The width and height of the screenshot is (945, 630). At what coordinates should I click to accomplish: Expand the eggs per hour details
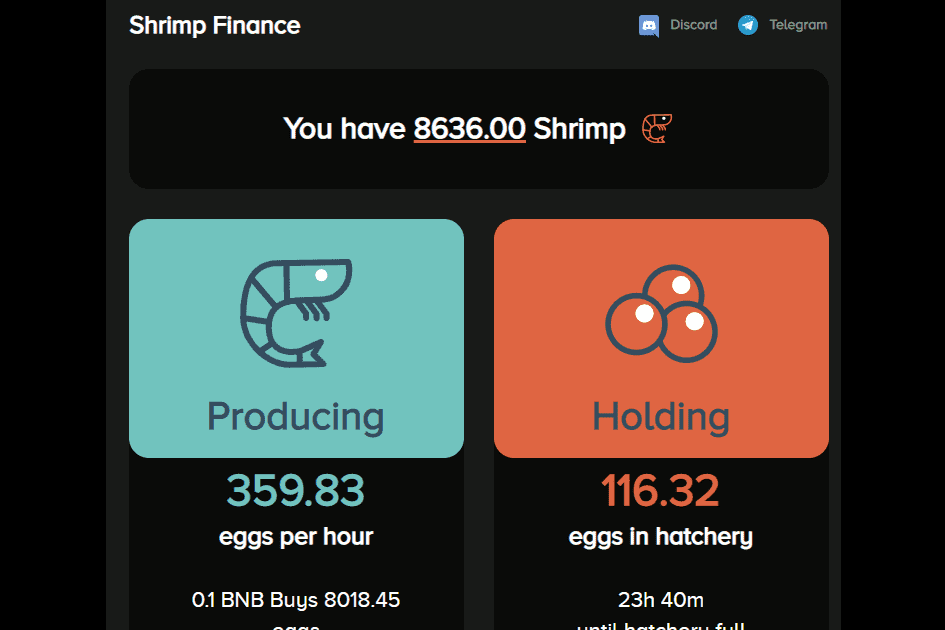click(x=295, y=536)
